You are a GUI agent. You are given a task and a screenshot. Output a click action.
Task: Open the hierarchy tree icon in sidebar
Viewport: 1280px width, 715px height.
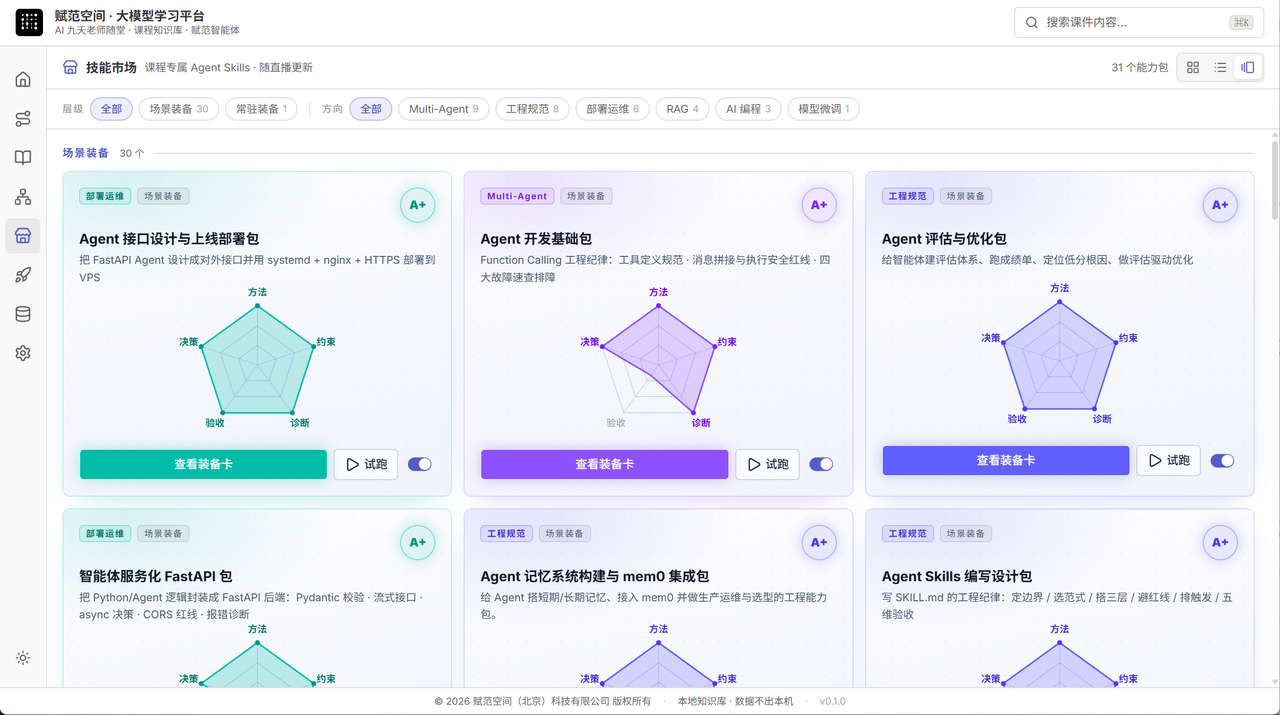click(23, 197)
